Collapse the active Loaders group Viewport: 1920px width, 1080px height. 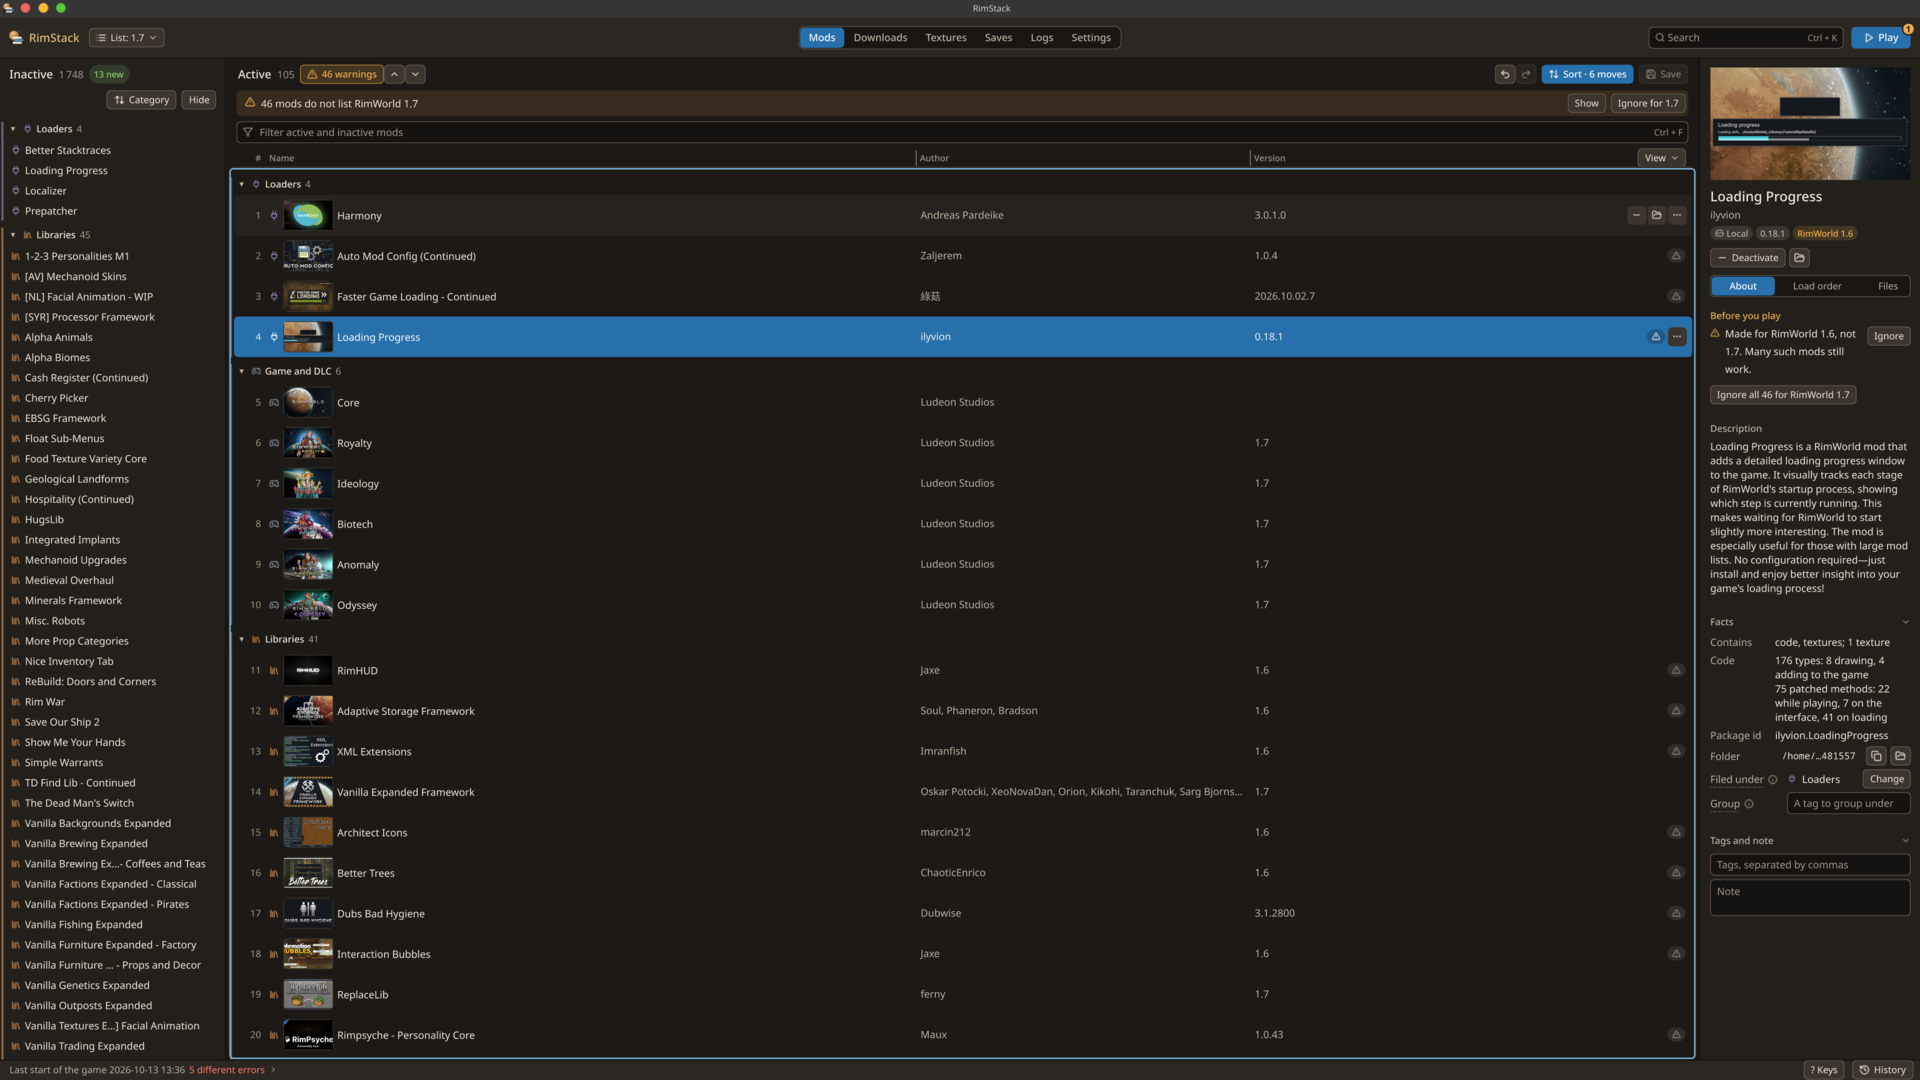click(242, 184)
